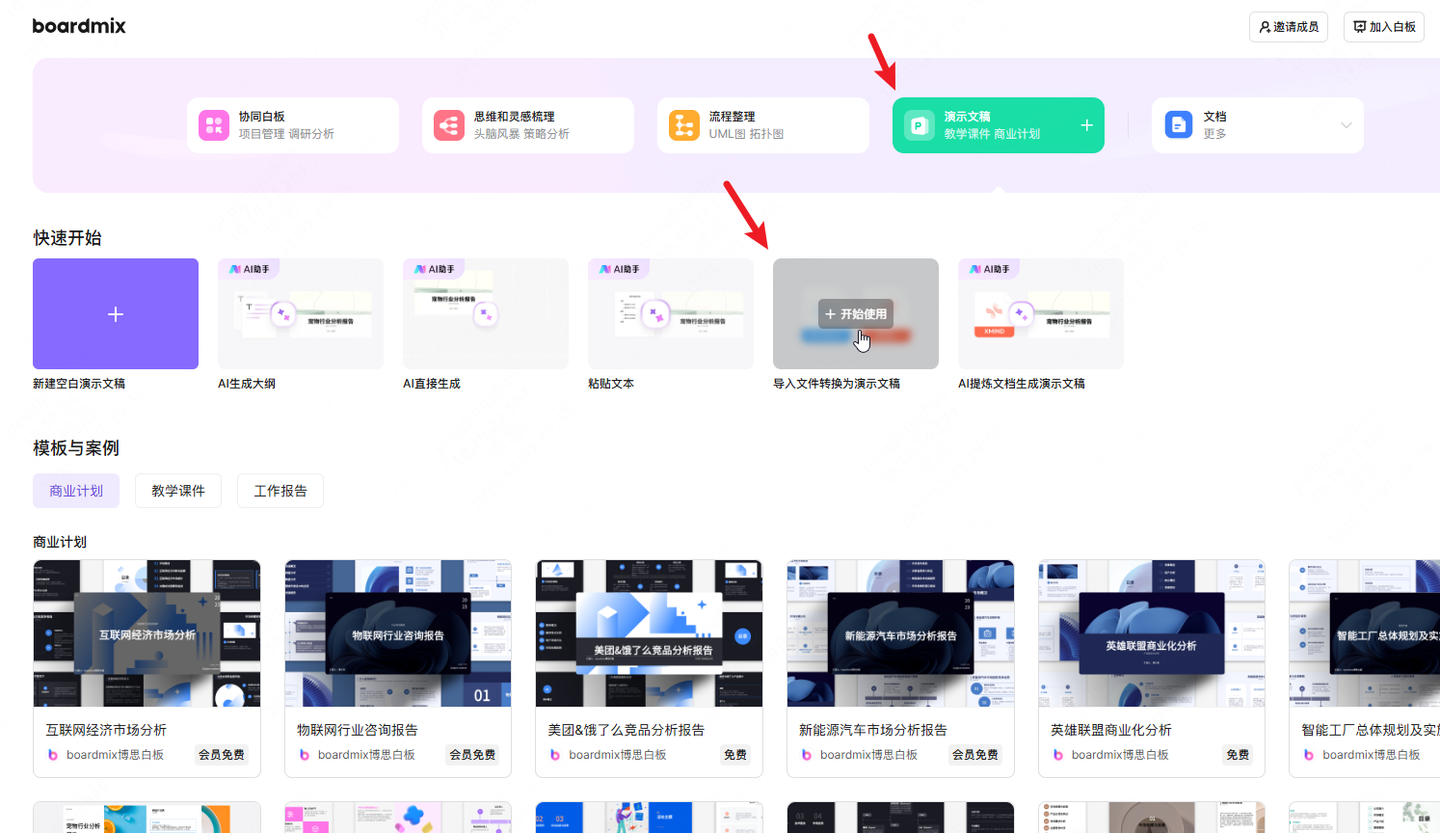This screenshot has height=833, width=1440.
Task: Click the 加入白板 button
Action: (x=1384, y=27)
